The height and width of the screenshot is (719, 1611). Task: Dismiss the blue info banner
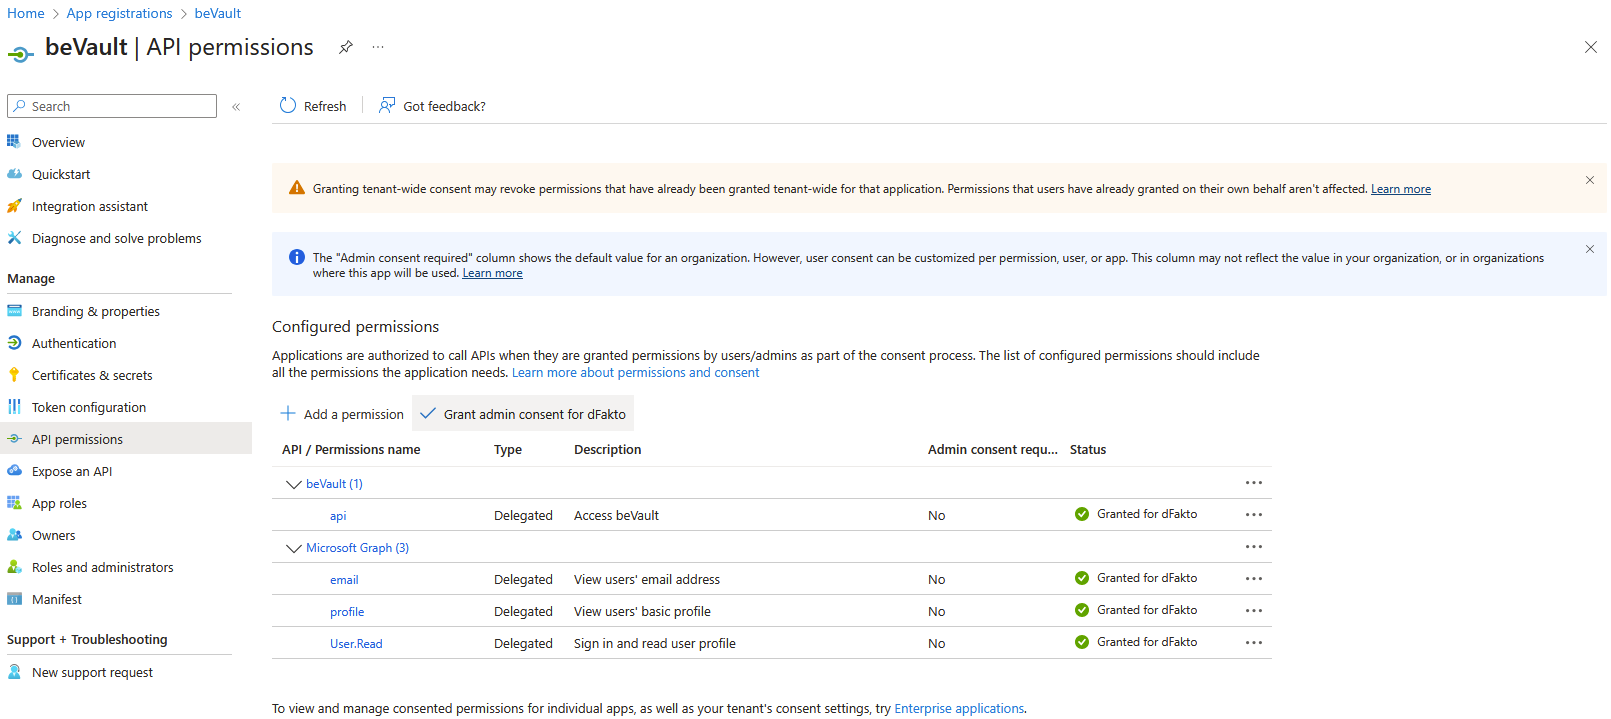(x=1589, y=249)
